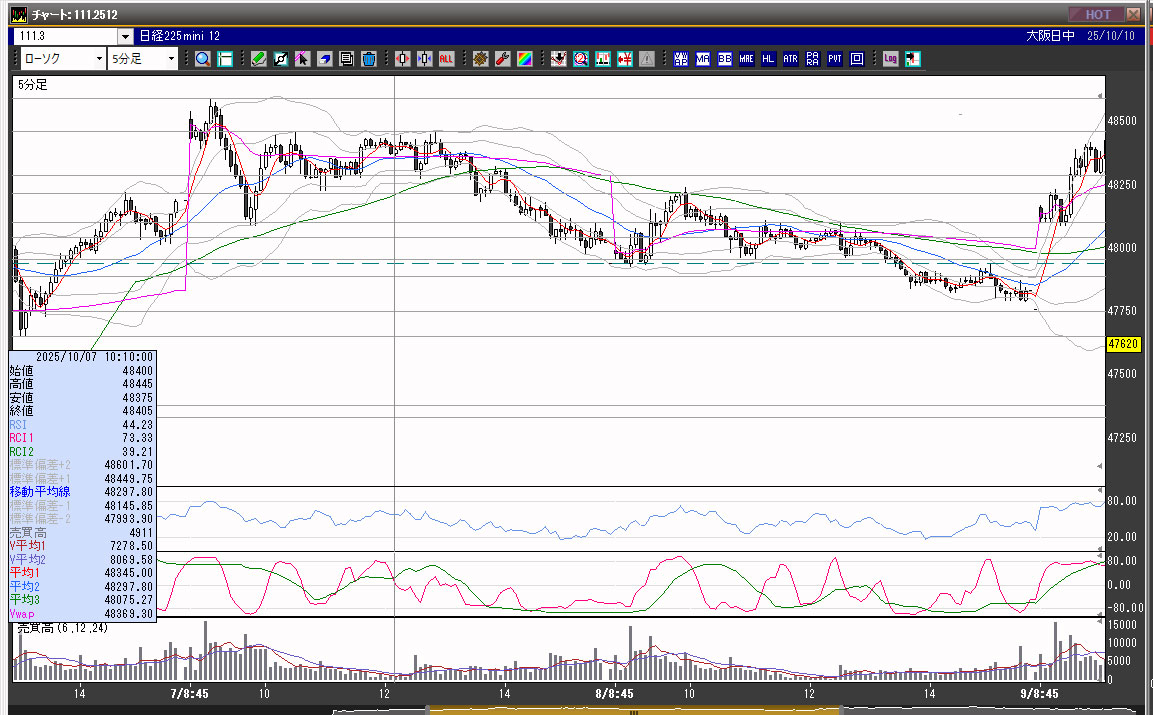1153x715 pixels.
Task: Click the gear configuration icon
Action: (x=480, y=59)
